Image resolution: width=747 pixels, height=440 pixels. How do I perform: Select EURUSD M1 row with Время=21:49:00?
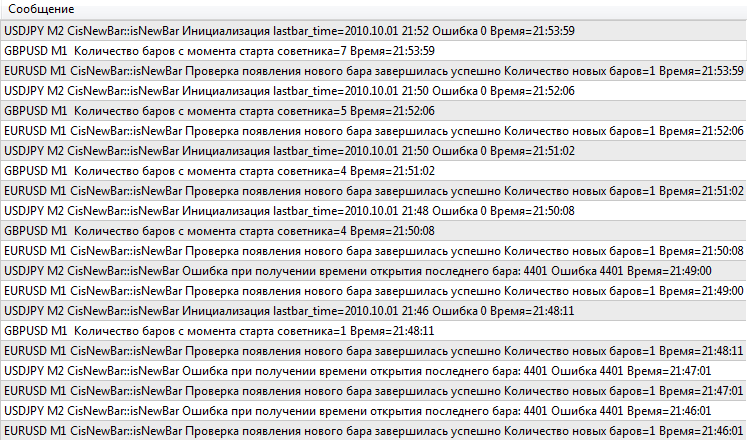pos(374,291)
